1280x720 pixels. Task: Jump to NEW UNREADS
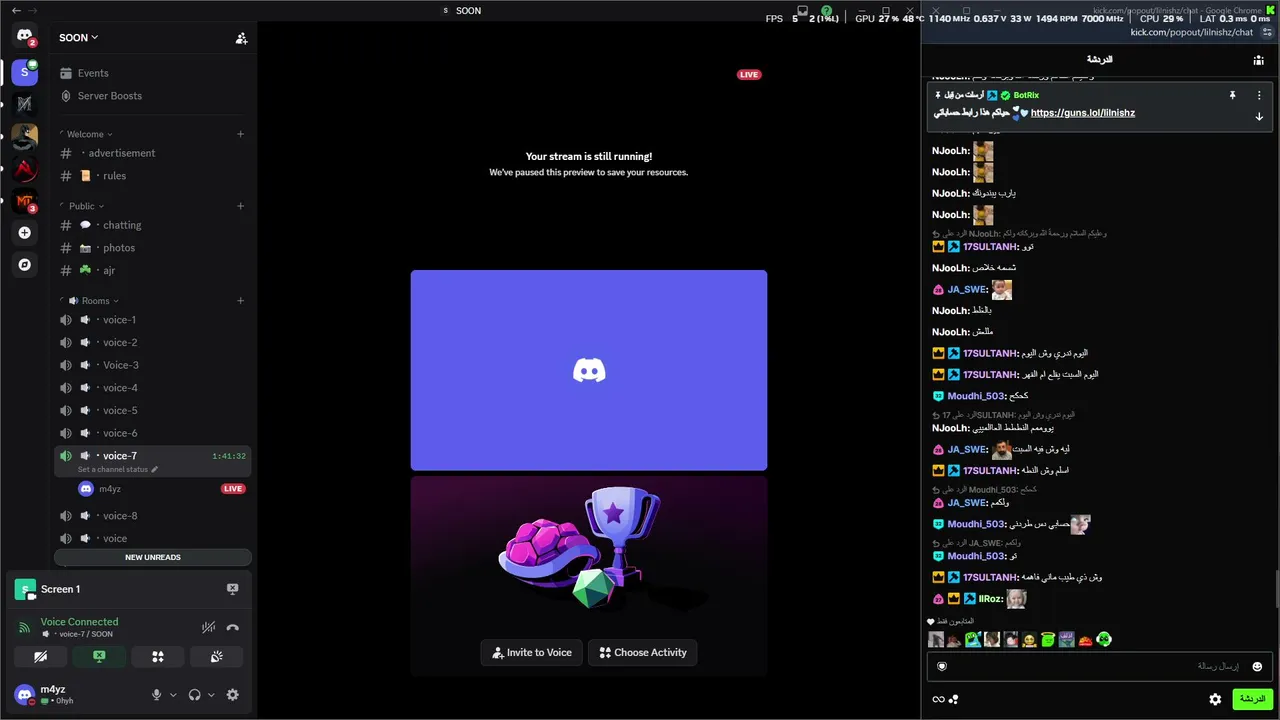pos(153,557)
